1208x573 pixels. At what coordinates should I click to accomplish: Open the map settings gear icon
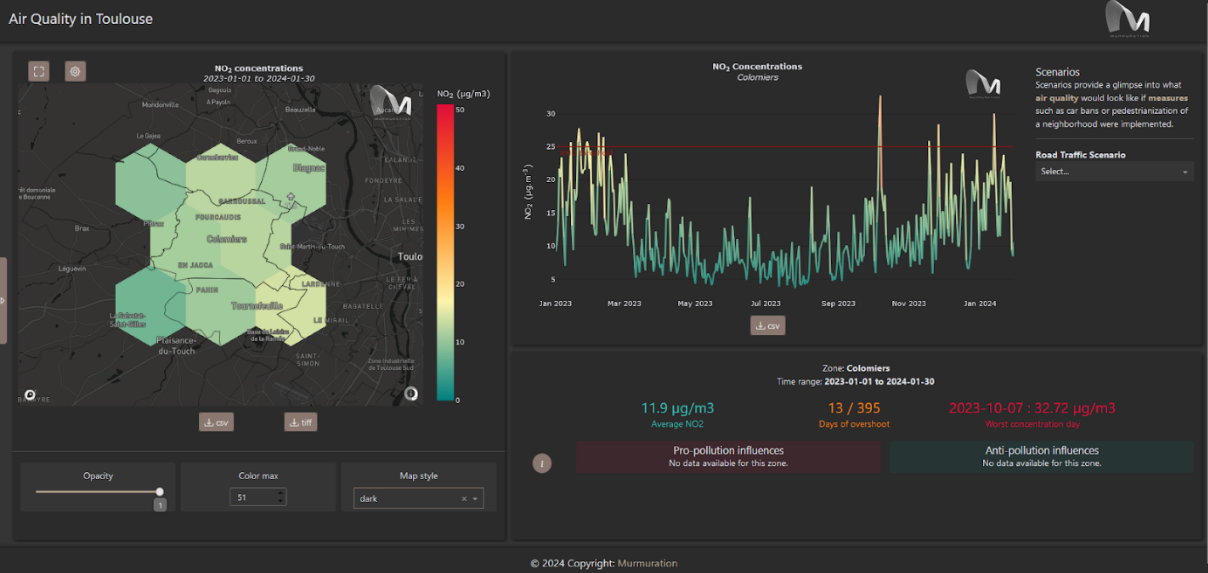coord(75,71)
